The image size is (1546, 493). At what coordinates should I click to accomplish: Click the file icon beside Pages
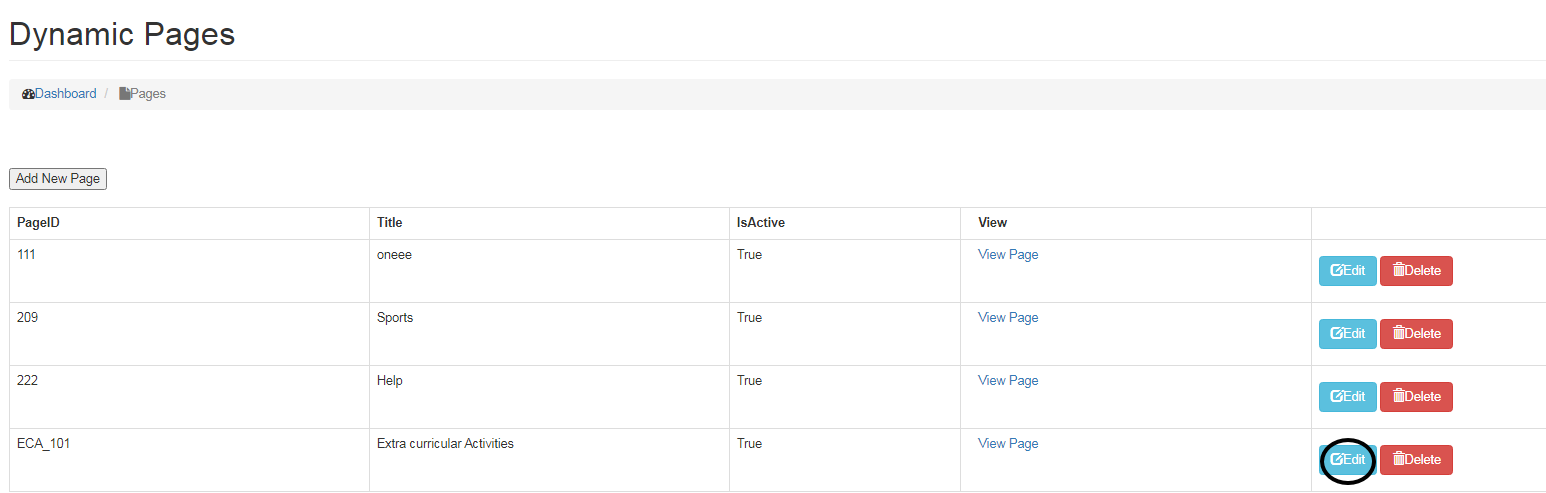tap(124, 94)
